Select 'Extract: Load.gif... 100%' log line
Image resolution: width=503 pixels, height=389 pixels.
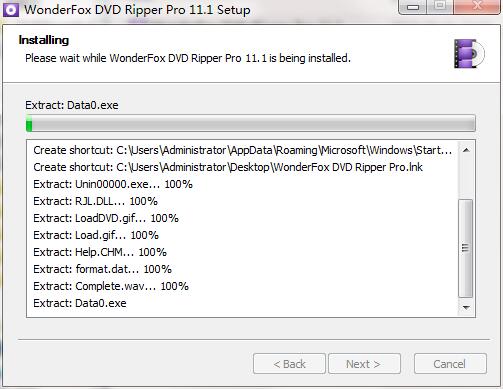[96, 235]
